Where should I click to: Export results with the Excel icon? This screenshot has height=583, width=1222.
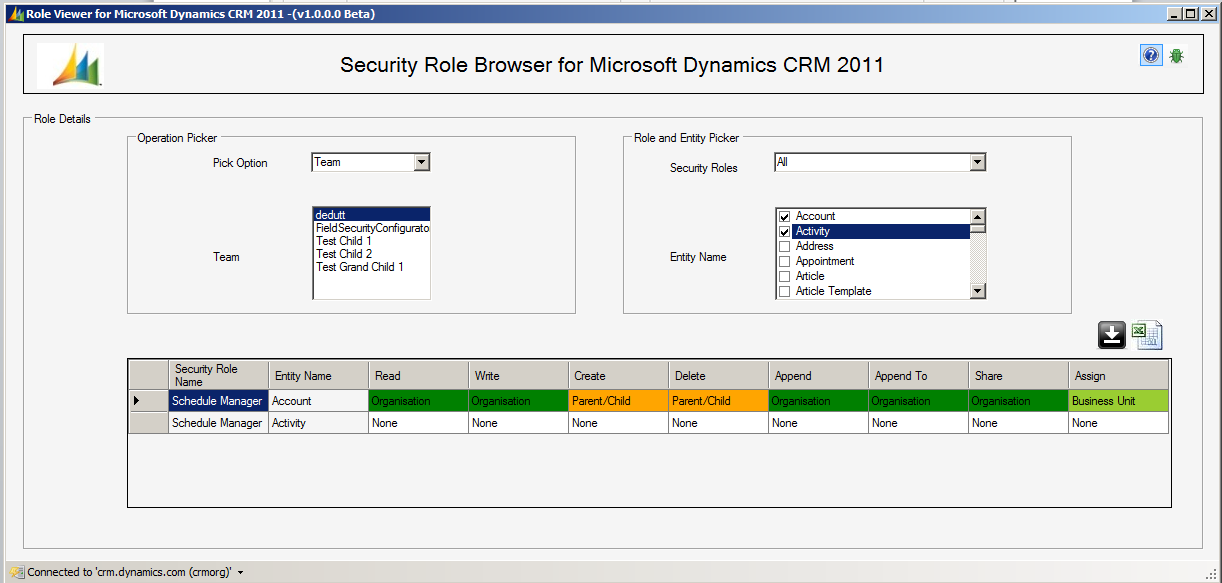1147,336
